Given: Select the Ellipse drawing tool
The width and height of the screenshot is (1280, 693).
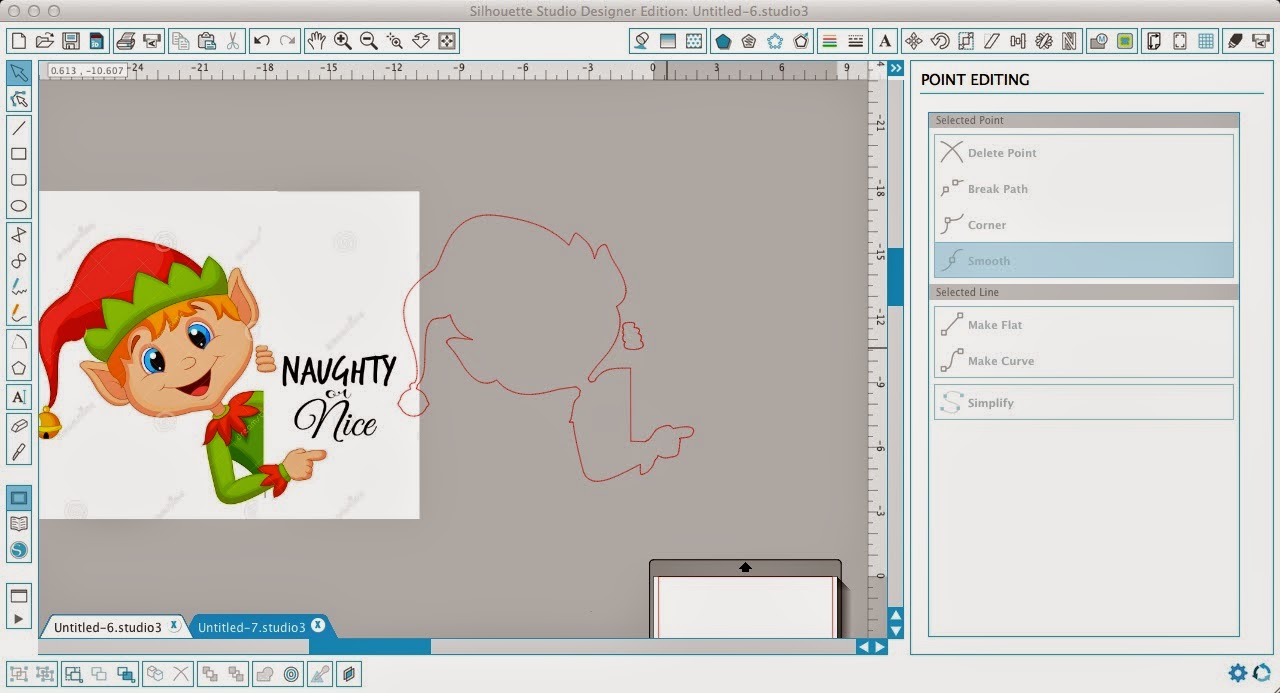Looking at the screenshot, I should tap(18, 206).
